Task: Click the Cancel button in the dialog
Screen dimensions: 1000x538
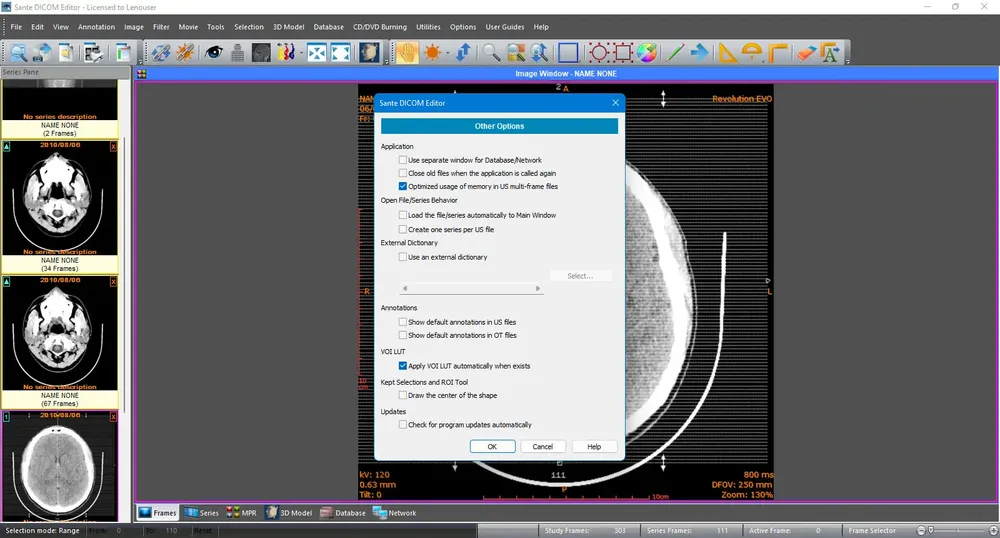Action: click(543, 447)
